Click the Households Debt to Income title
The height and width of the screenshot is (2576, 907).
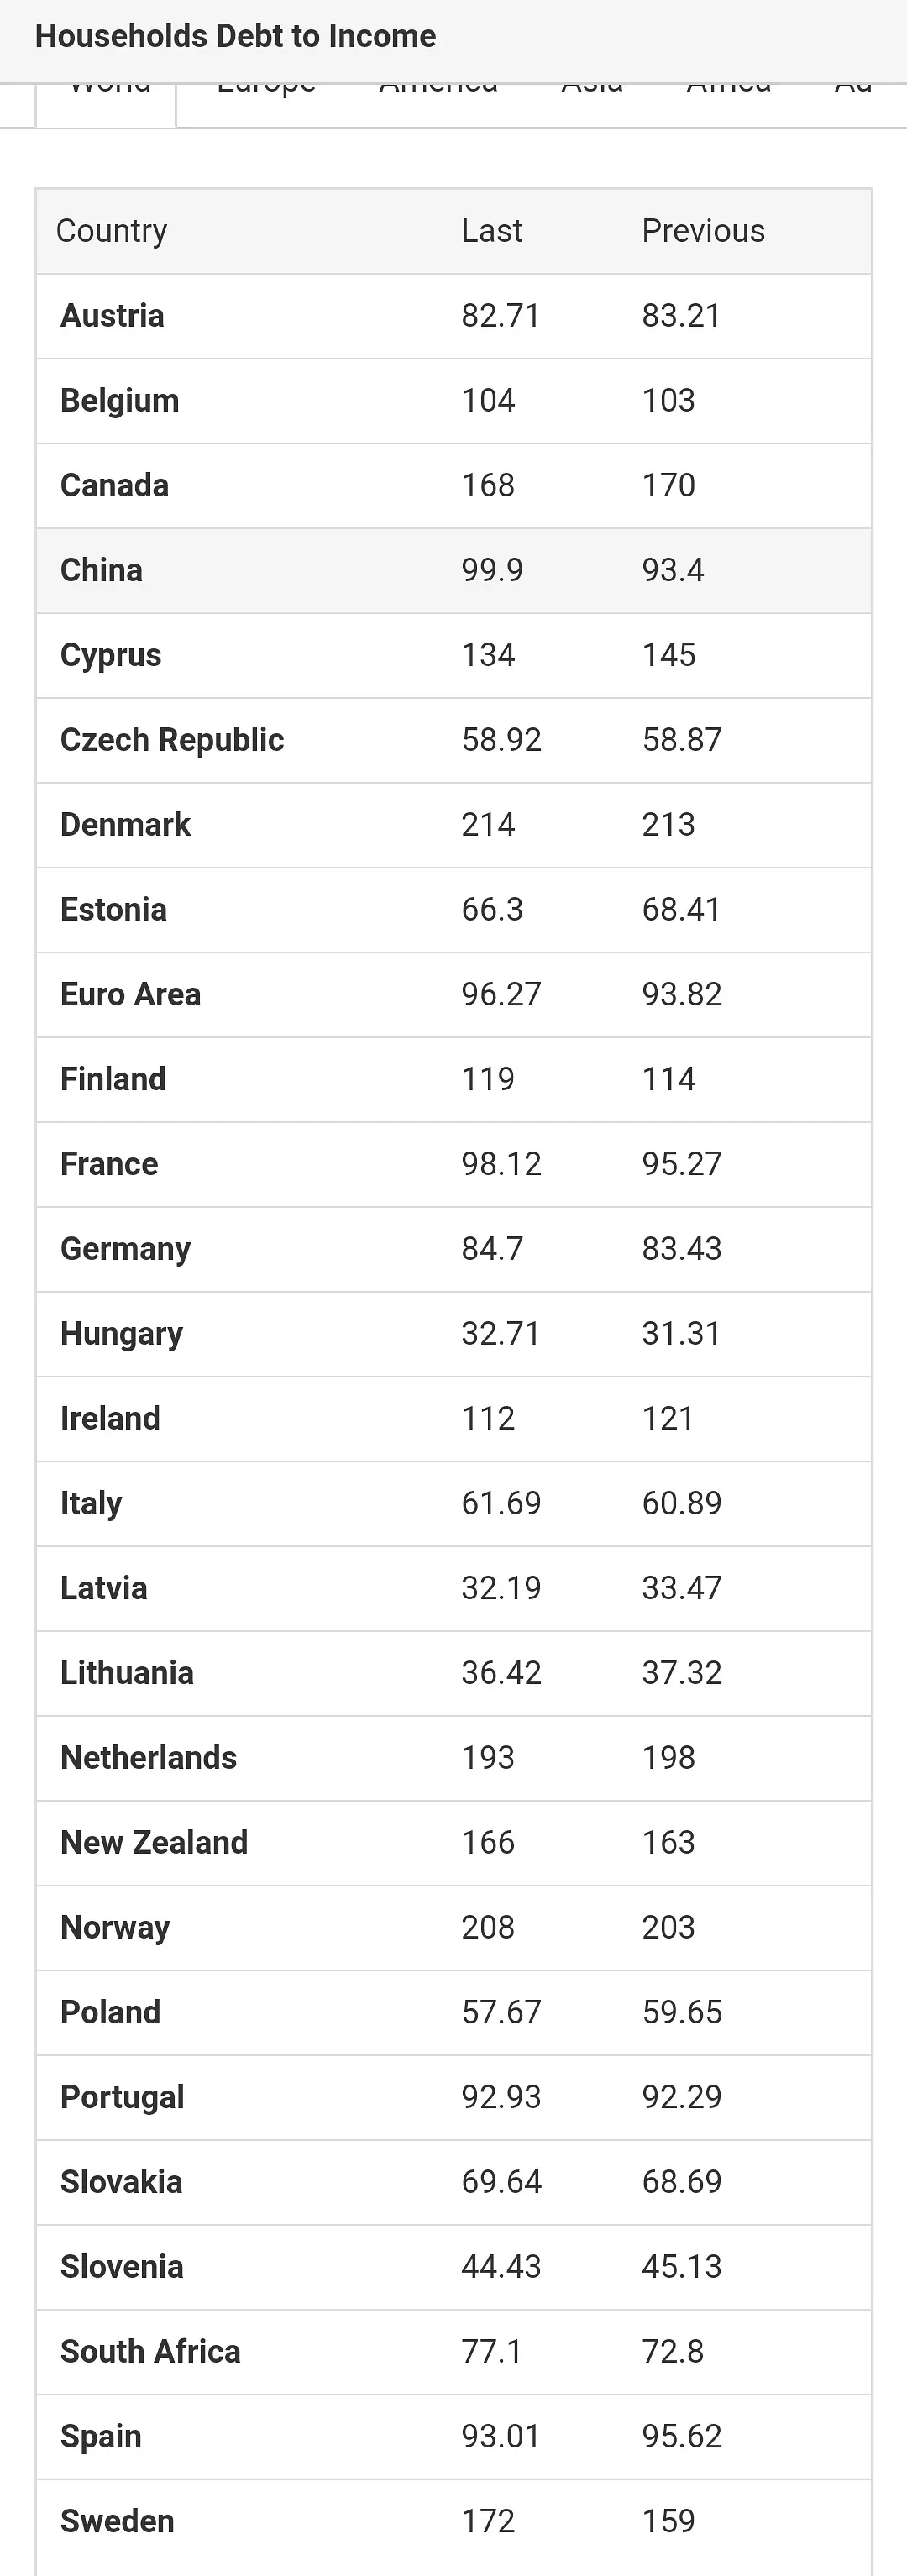click(x=235, y=36)
